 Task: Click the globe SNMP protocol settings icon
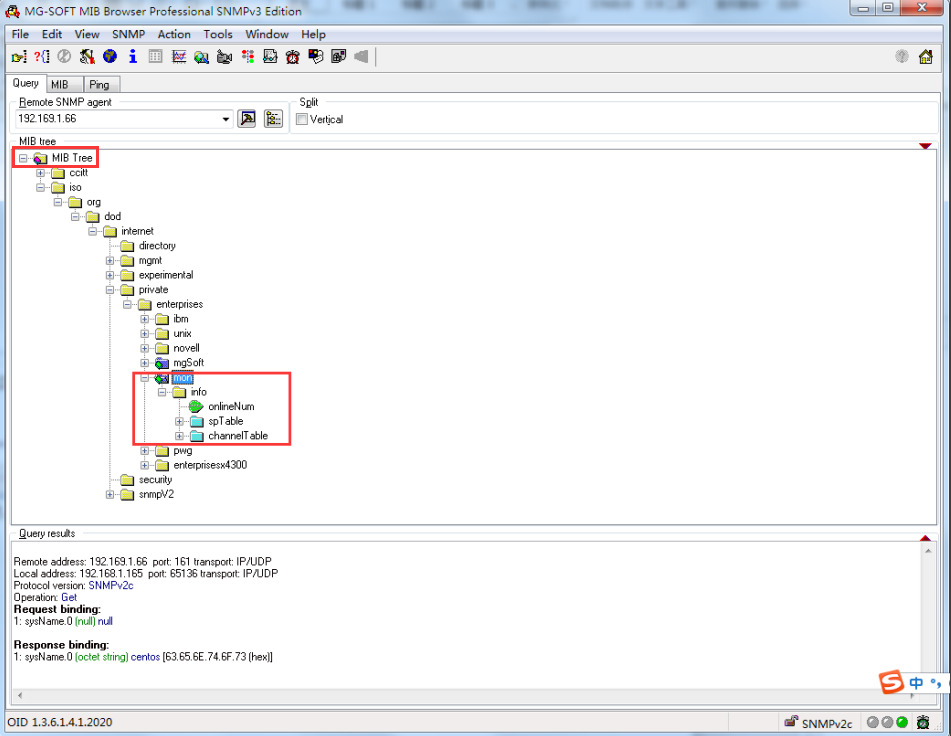point(109,57)
